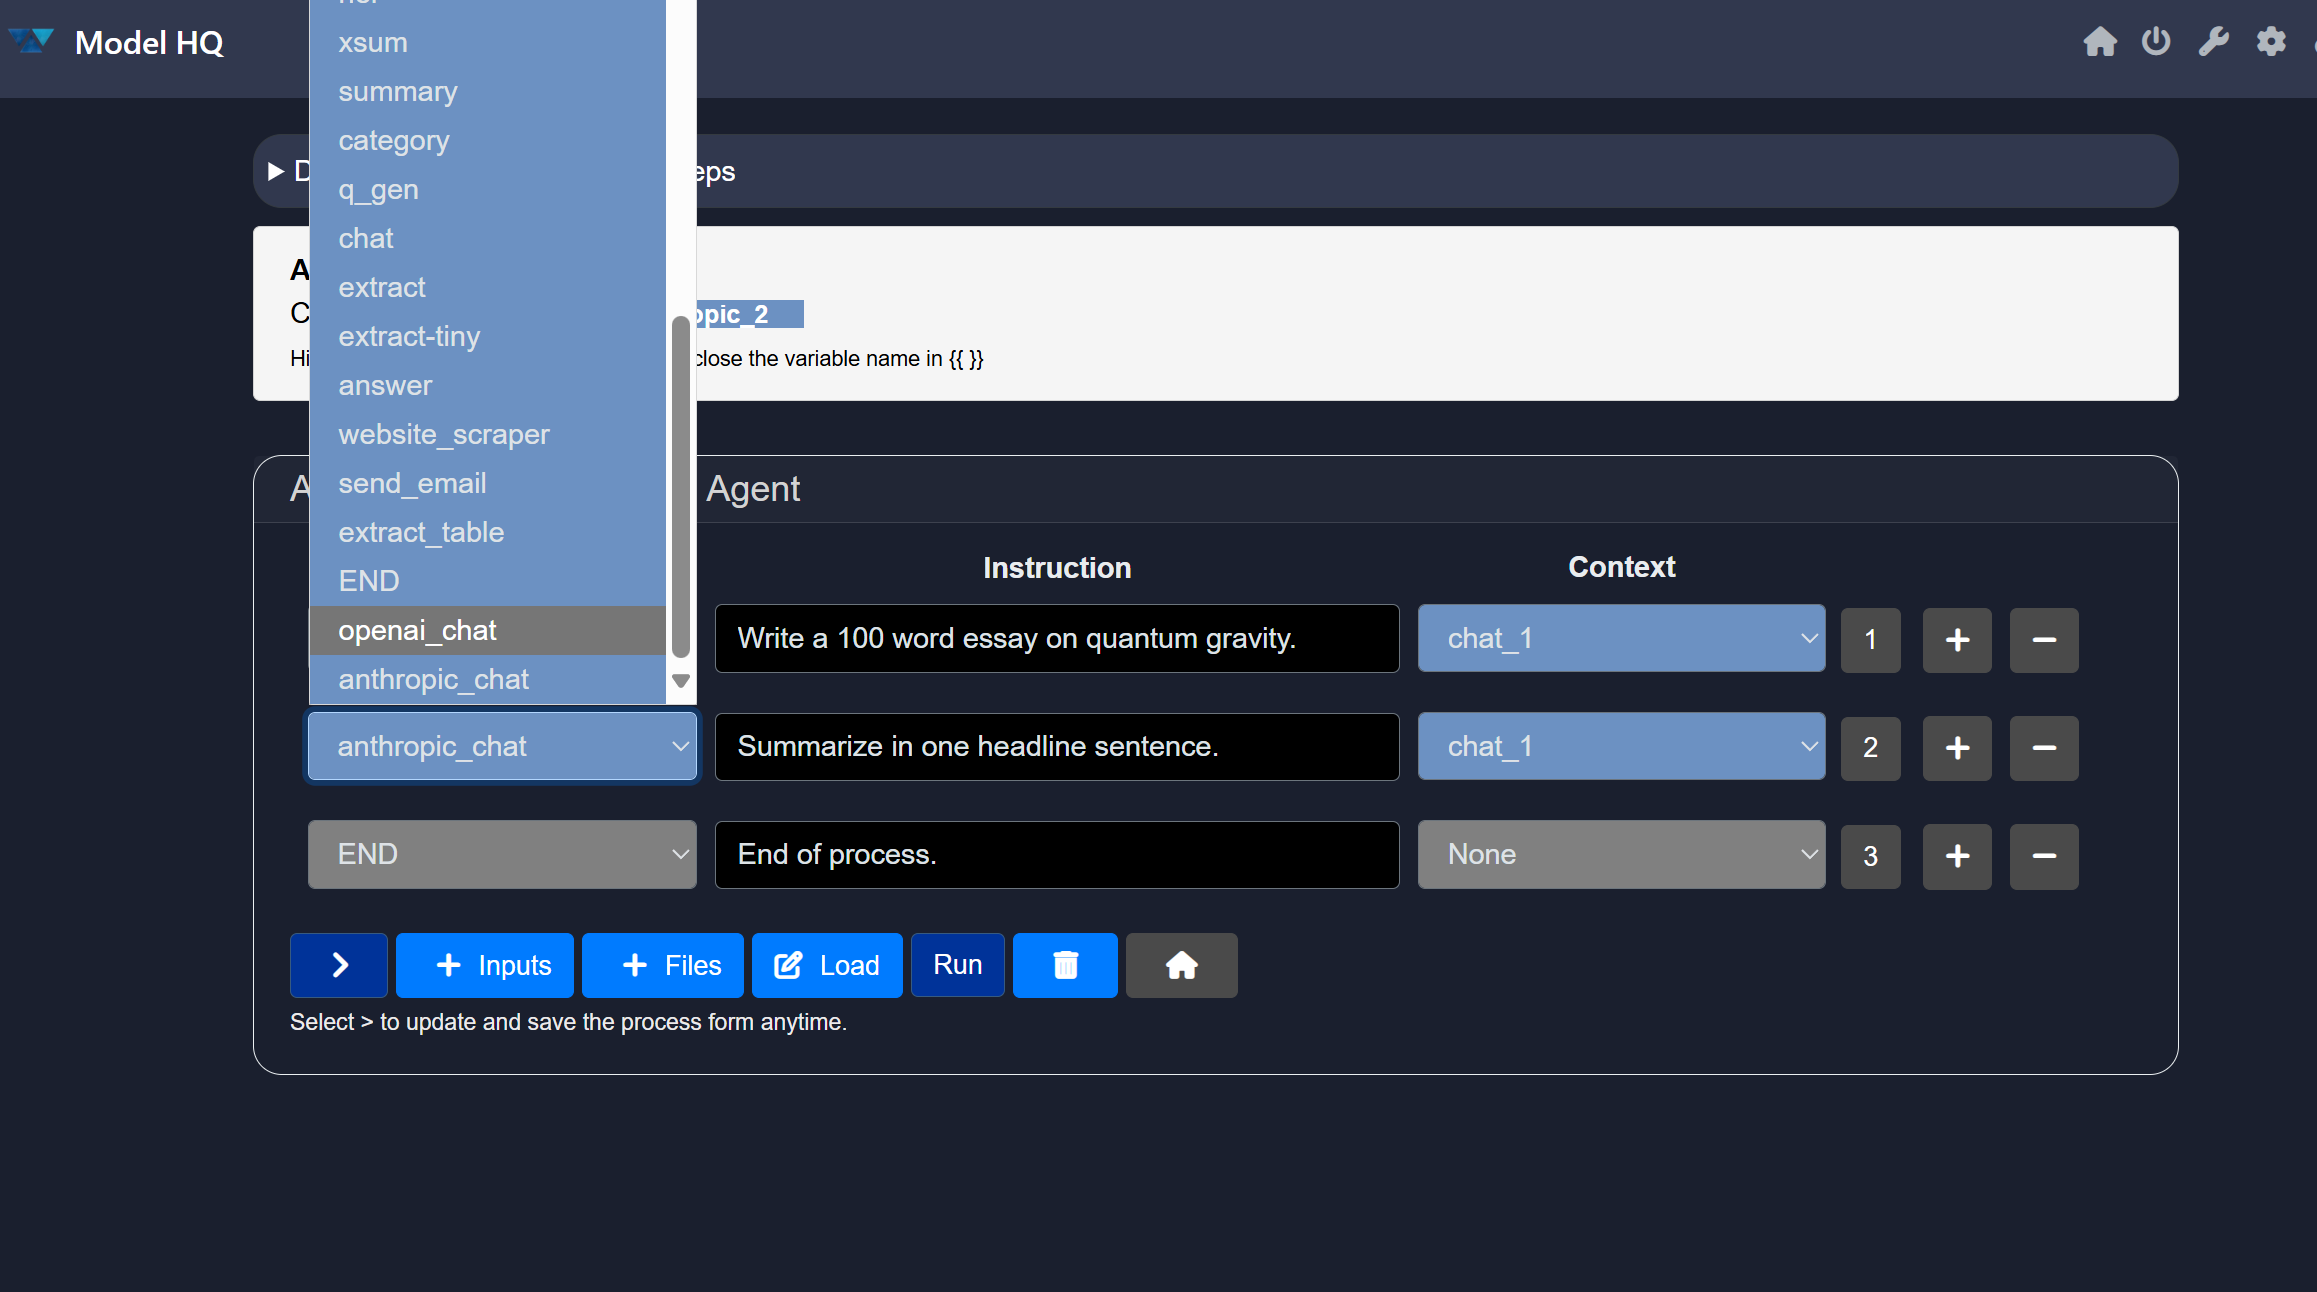The image size is (2317, 1292).
Task: Open the anthropic_chat agent dropdown
Action: point(502,747)
